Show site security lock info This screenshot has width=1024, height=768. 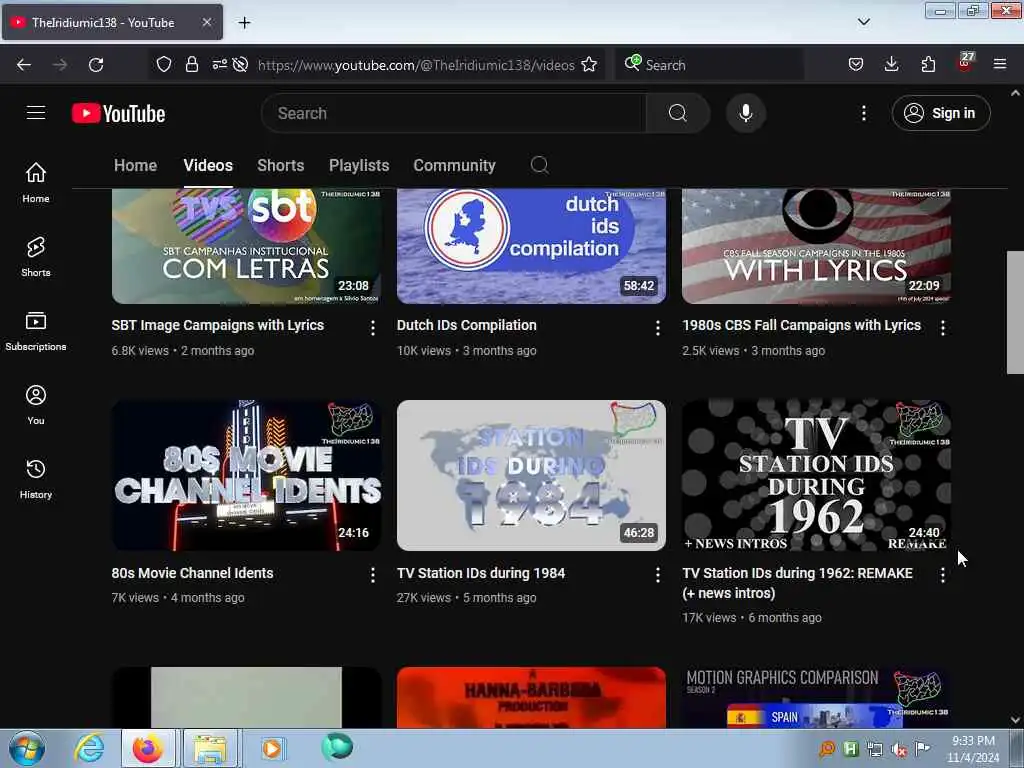[191, 65]
